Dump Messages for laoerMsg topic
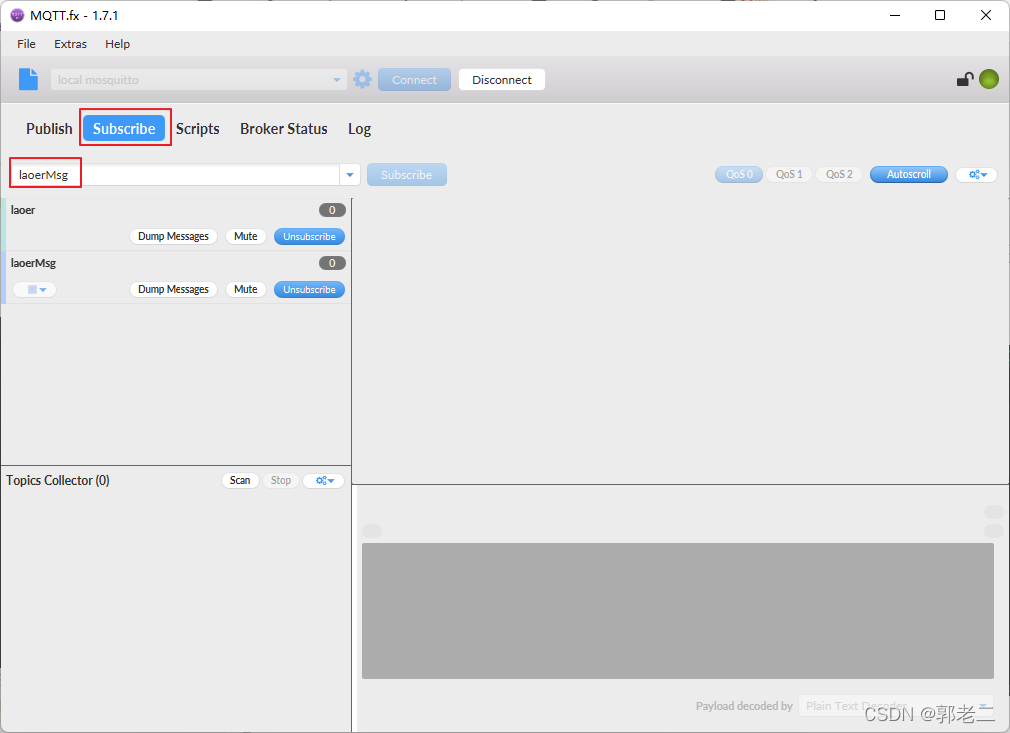The image size is (1010, 733). tap(173, 289)
